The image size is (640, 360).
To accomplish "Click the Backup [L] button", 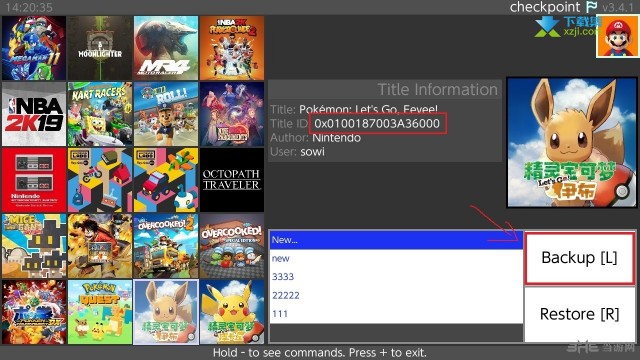I will pos(580,258).
